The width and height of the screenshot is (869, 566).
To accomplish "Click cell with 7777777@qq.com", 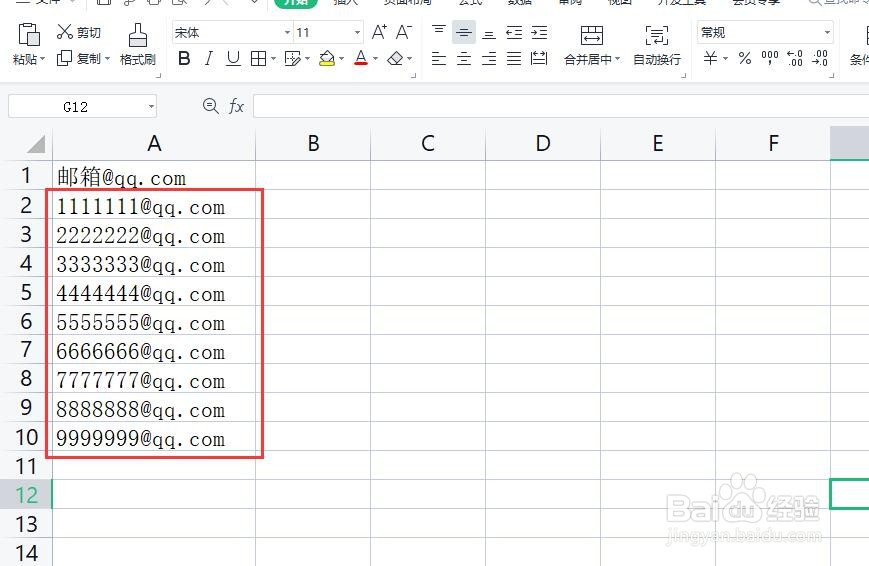I will click(154, 380).
